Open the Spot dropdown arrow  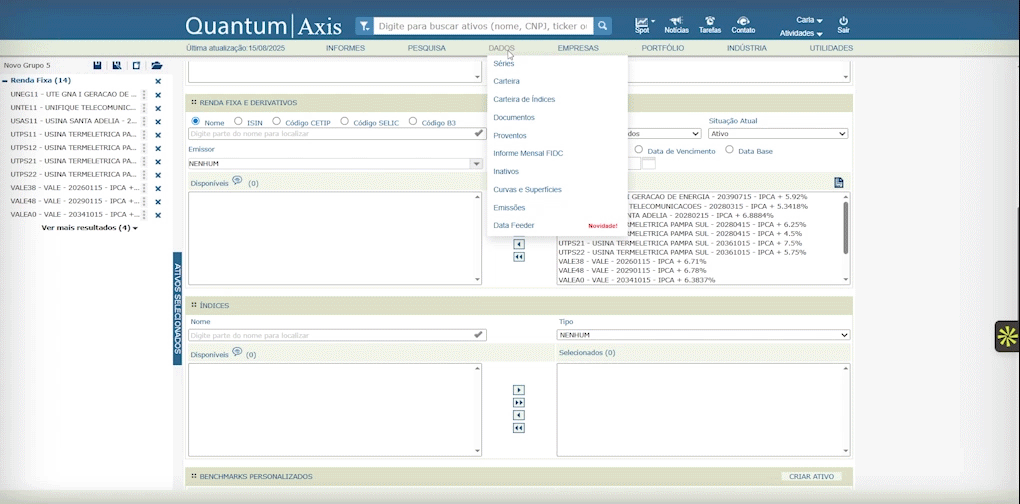coord(652,21)
